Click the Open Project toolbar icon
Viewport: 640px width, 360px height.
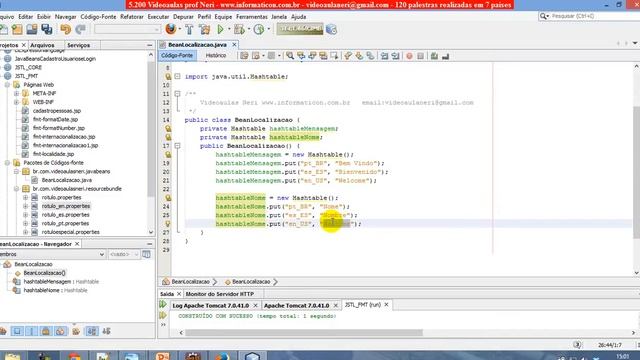point(32,29)
